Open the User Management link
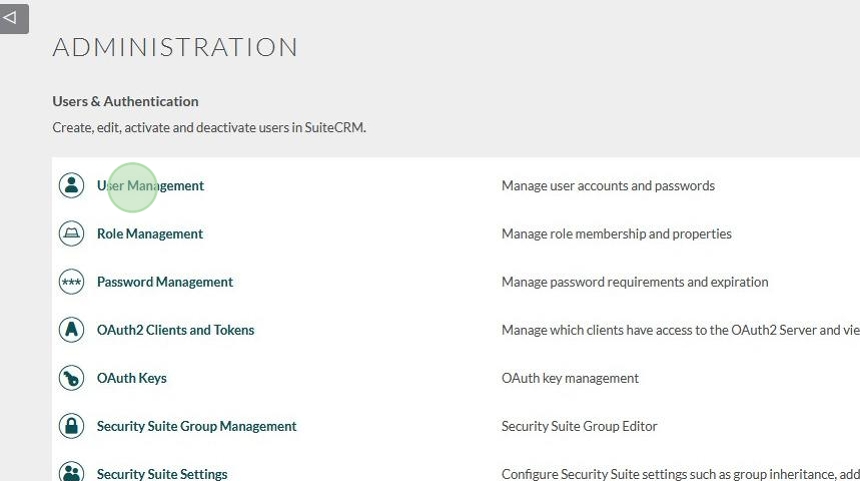 pos(150,186)
